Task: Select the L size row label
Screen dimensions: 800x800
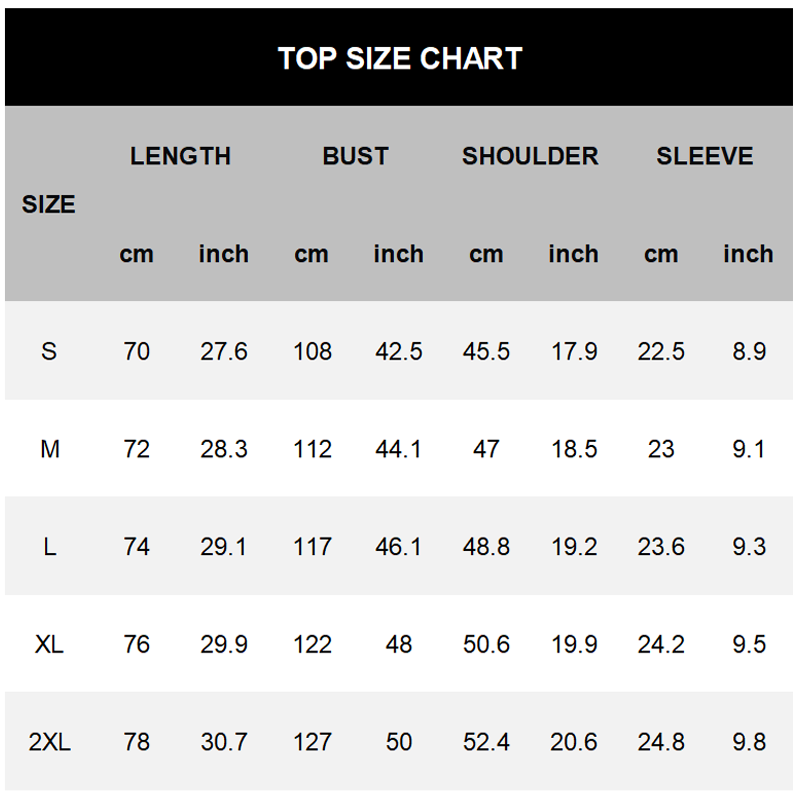Action: pos(49,547)
